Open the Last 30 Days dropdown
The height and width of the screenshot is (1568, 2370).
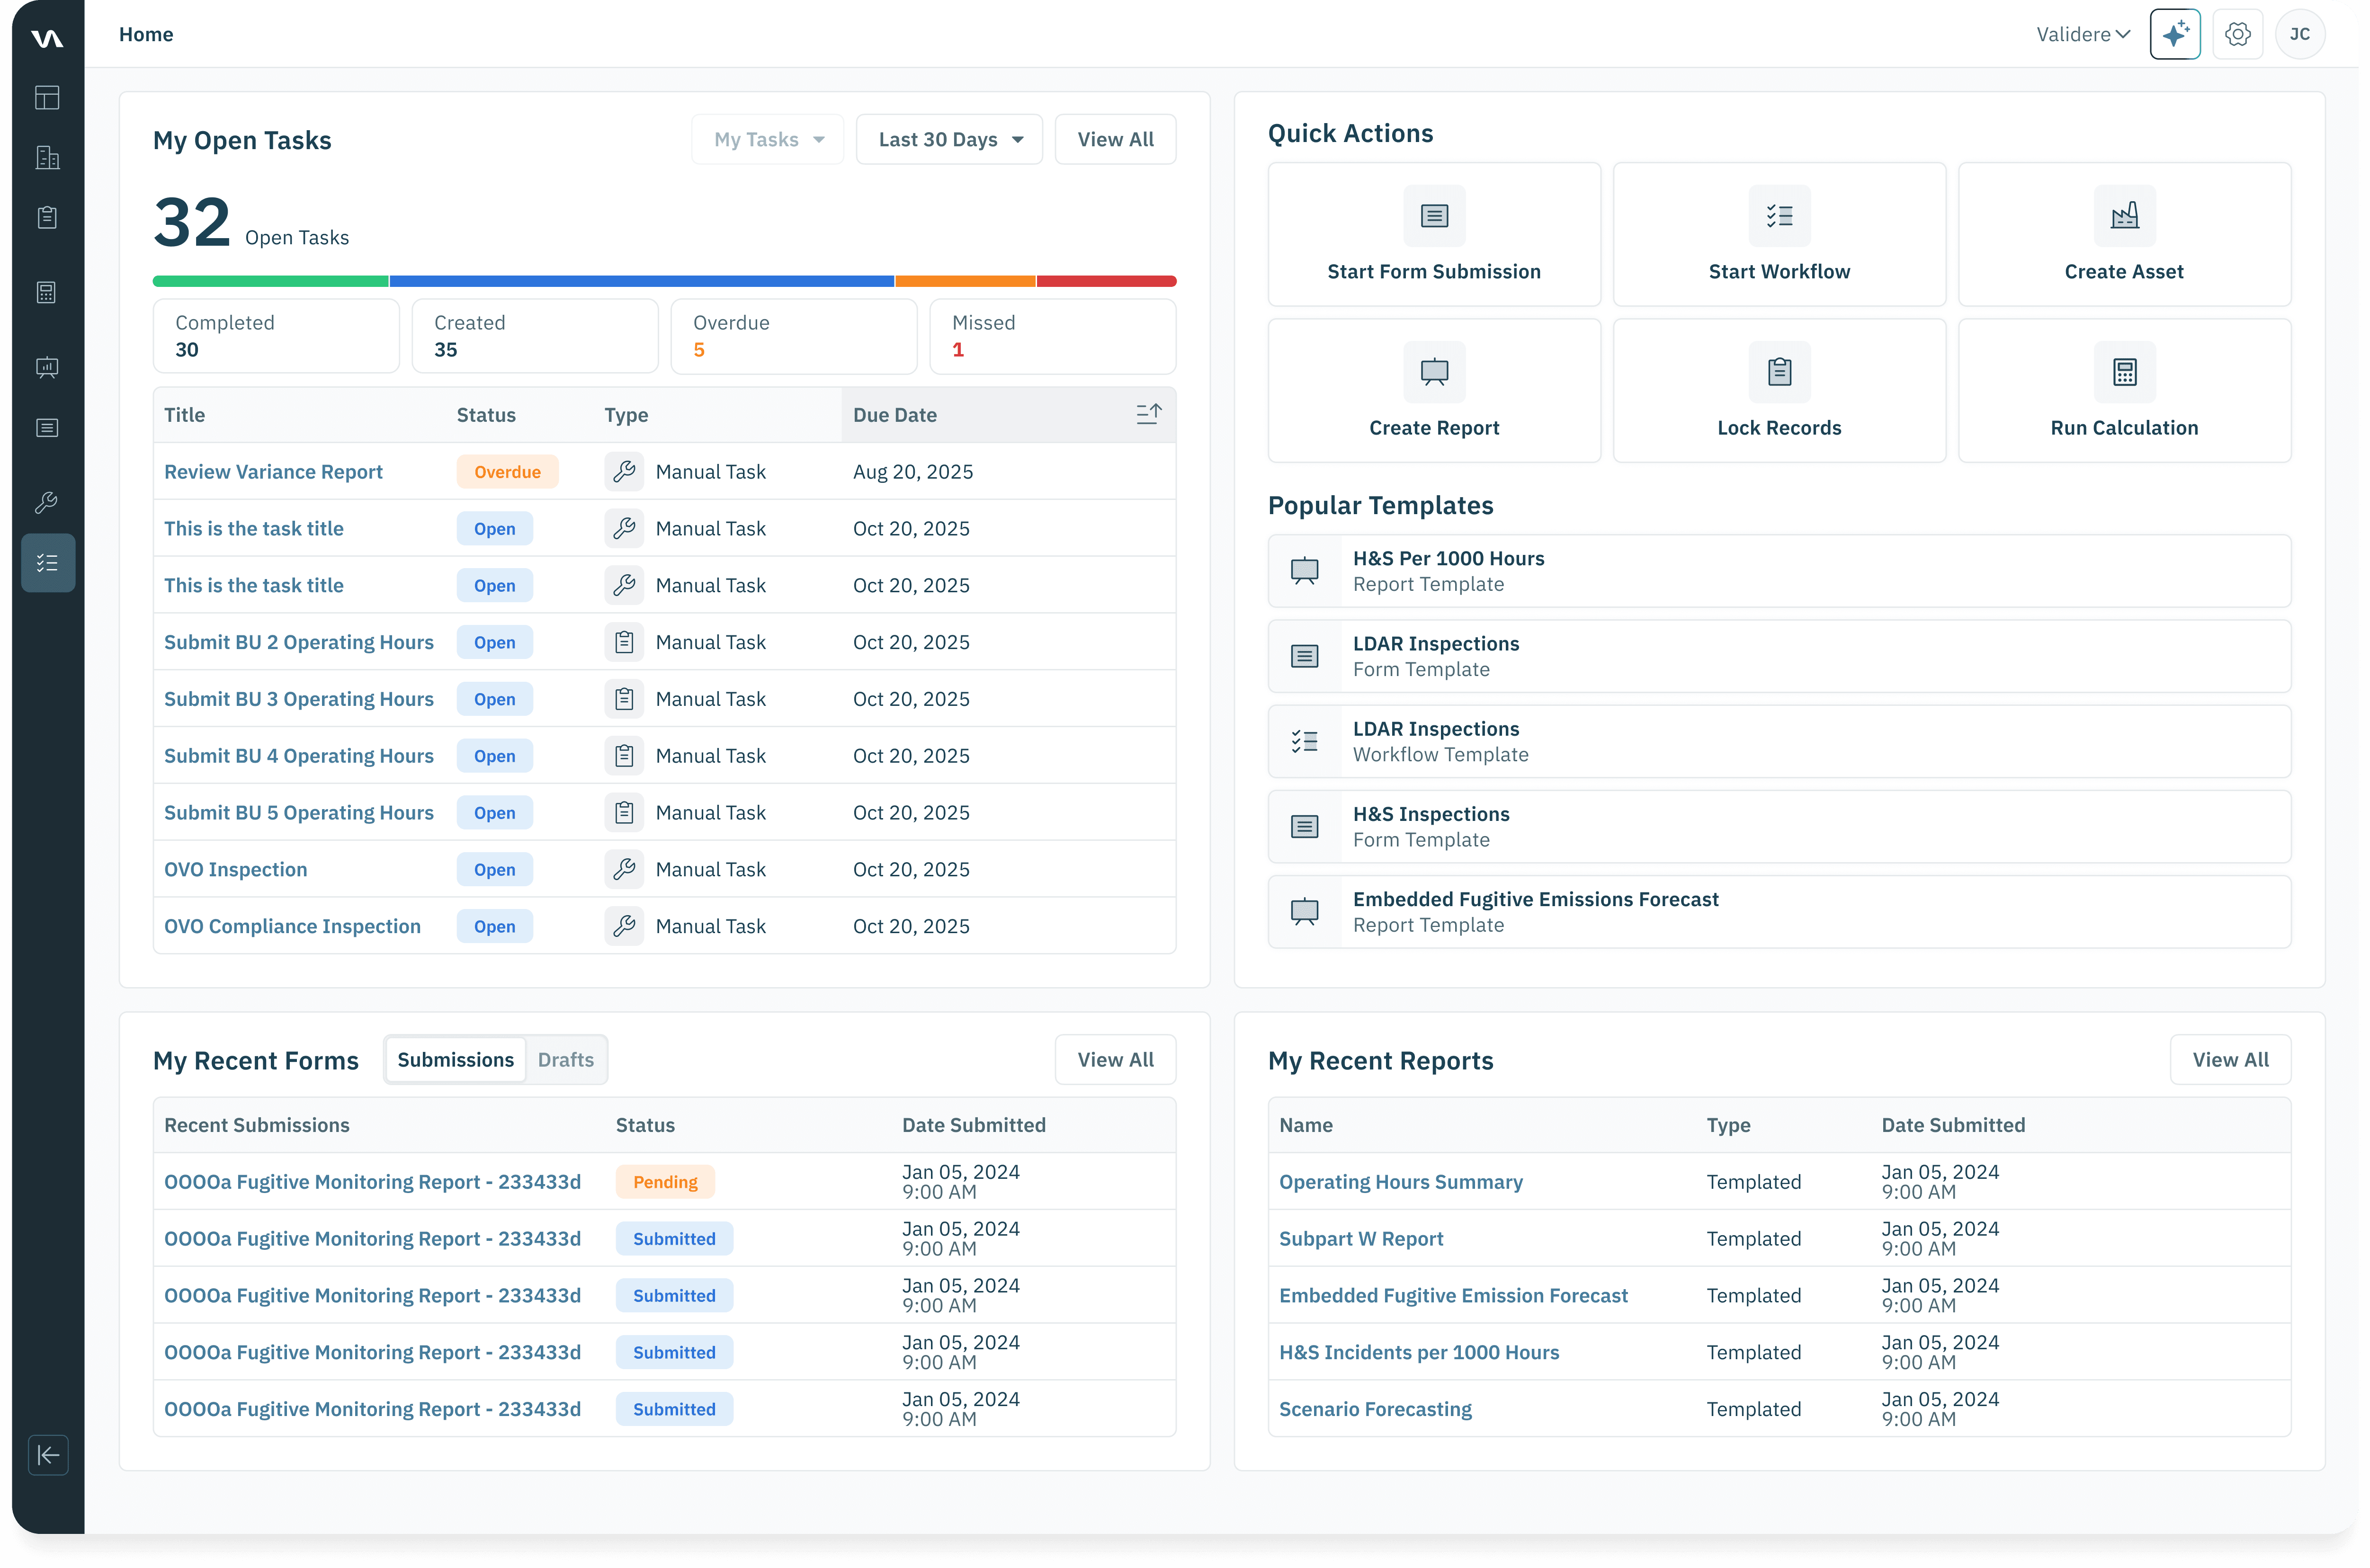[x=949, y=140]
